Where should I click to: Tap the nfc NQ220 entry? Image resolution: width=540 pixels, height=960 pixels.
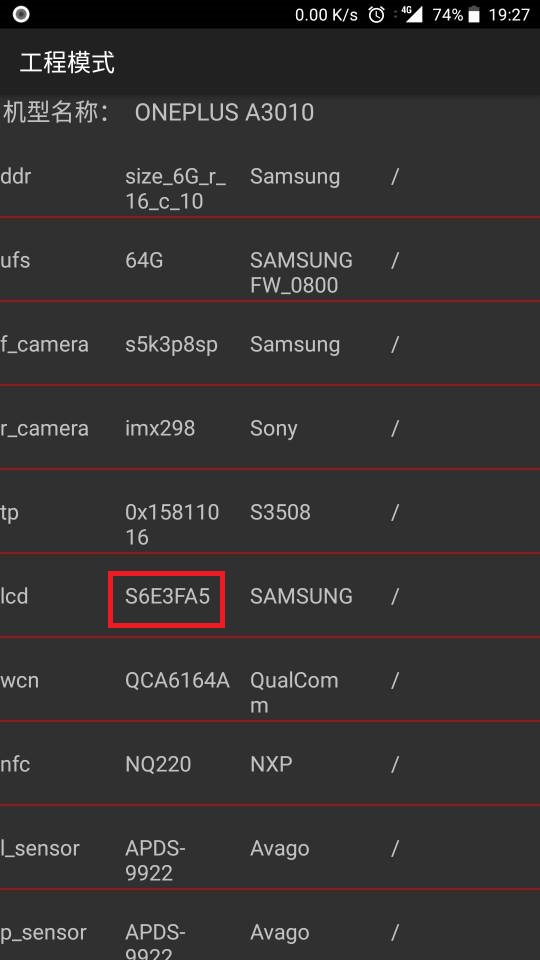click(158, 764)
